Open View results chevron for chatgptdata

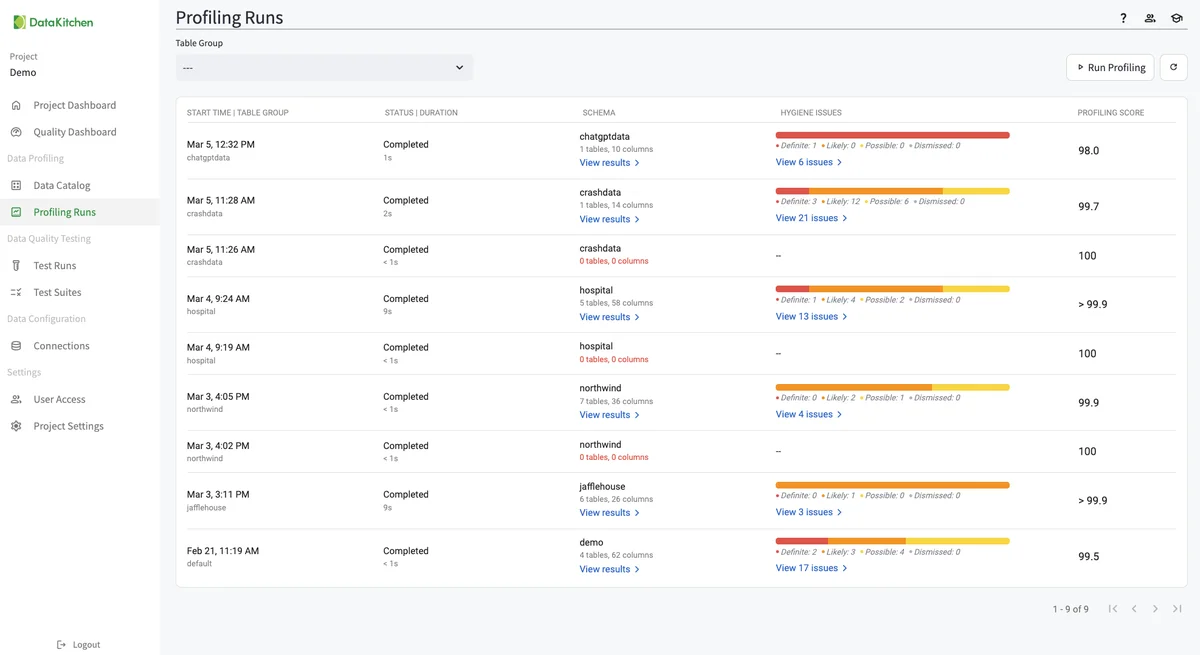(x=637, y=163)
